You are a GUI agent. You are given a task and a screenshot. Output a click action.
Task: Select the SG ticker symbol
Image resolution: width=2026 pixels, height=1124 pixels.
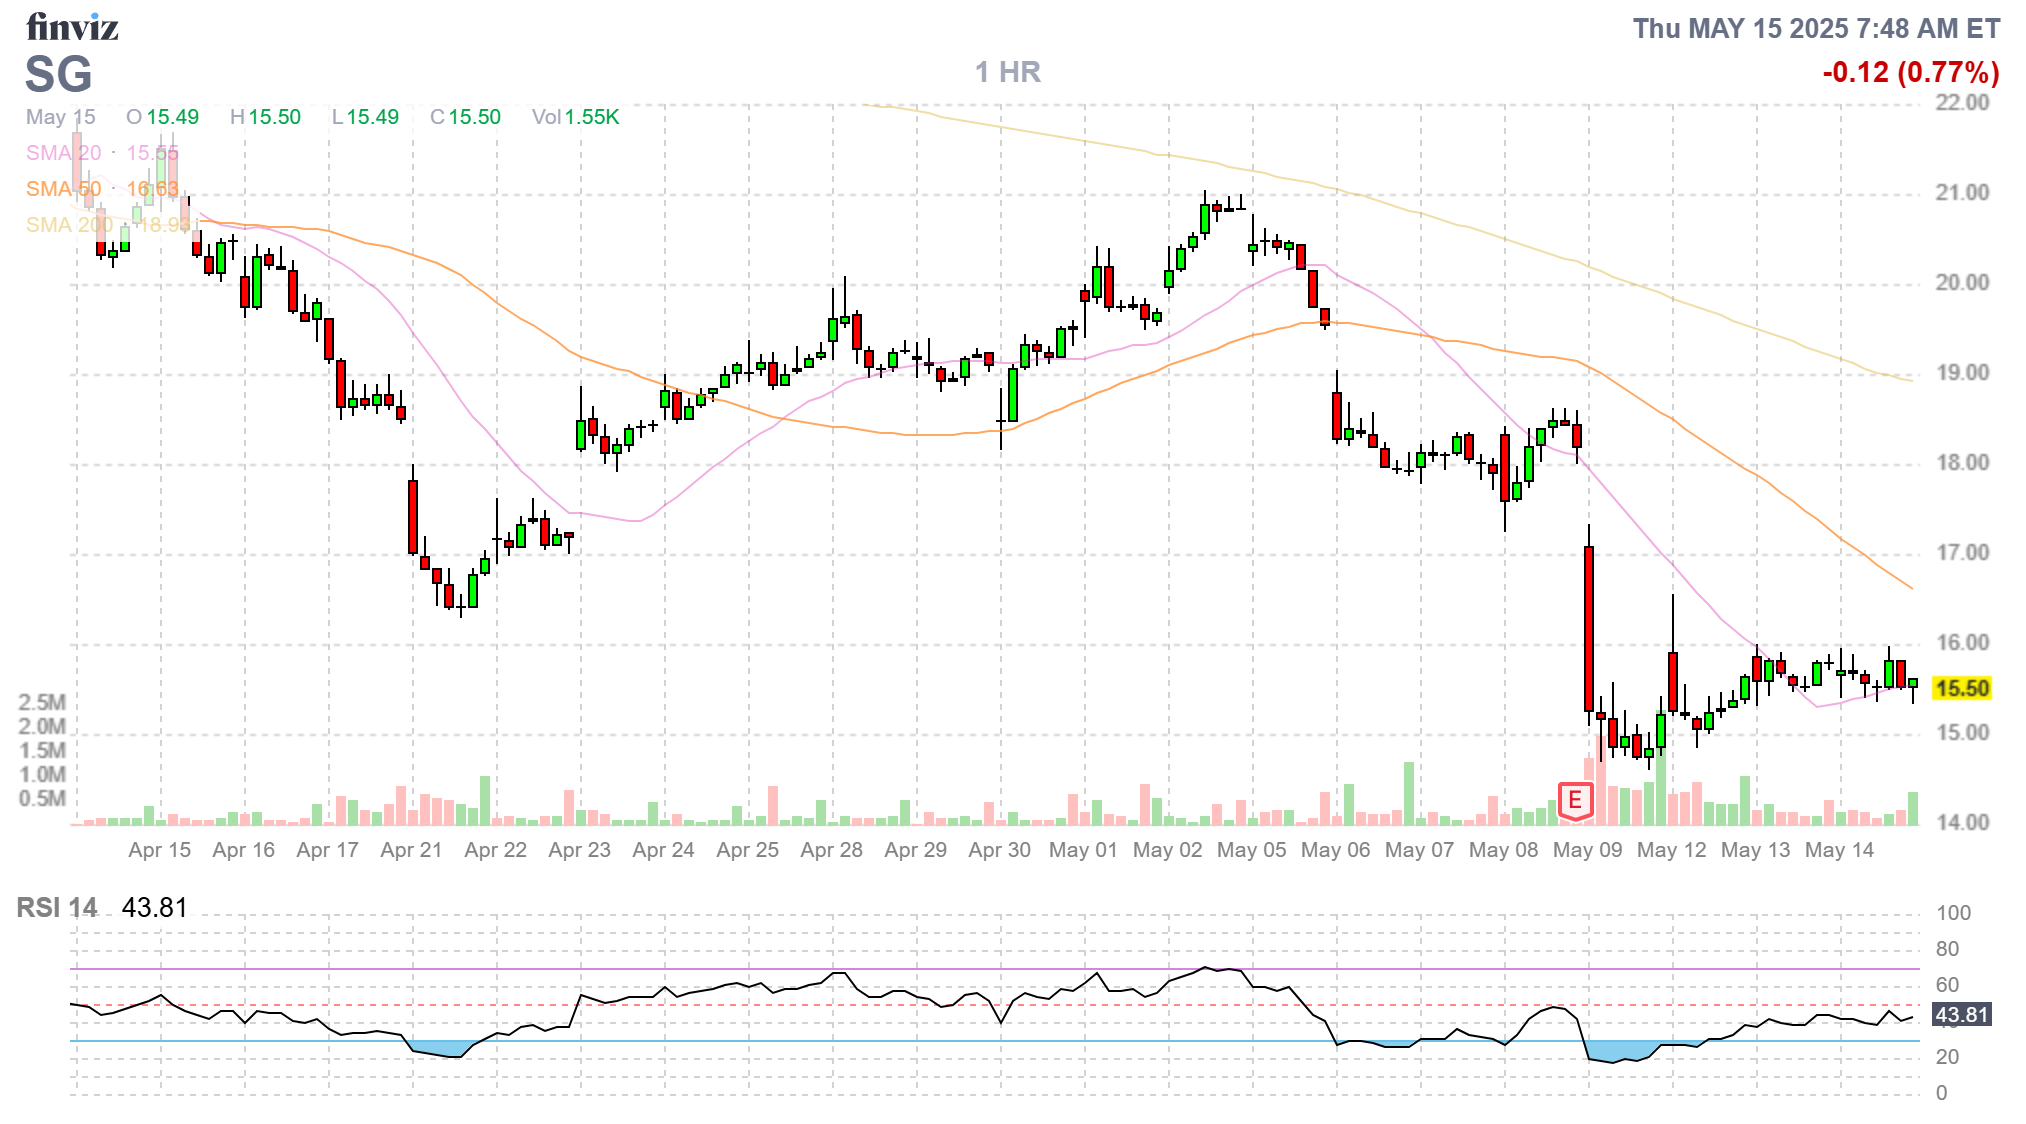point(59,75)
